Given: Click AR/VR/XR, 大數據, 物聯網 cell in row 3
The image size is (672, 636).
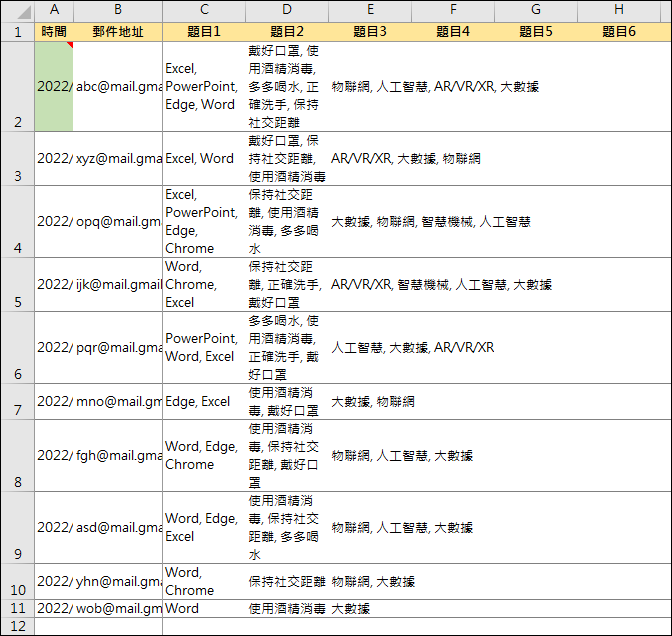Looking at the screenshot, I should 370,159.
